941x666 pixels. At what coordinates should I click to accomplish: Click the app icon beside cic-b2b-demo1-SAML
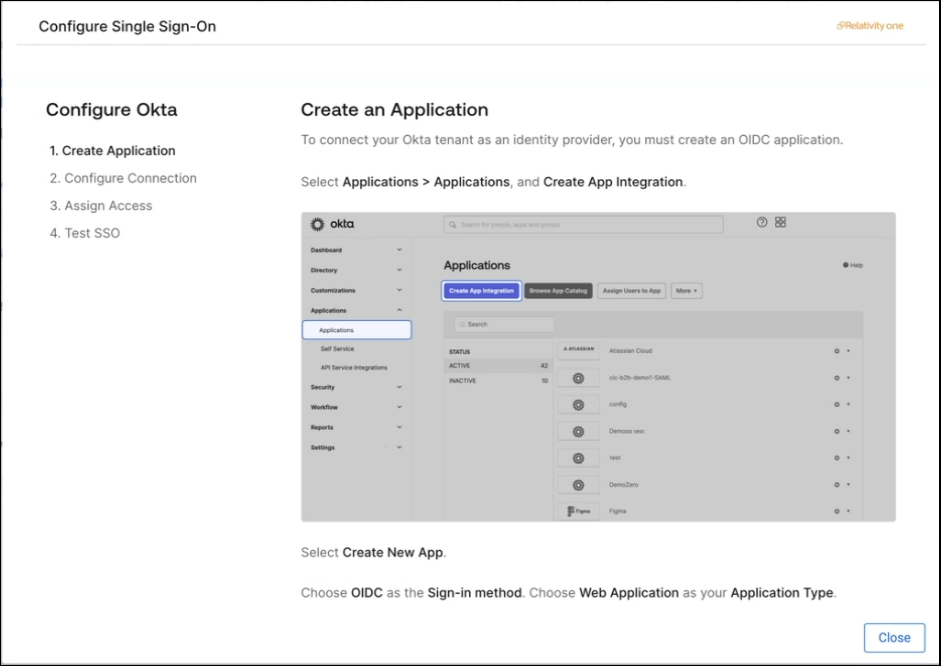tap(579, 378)
